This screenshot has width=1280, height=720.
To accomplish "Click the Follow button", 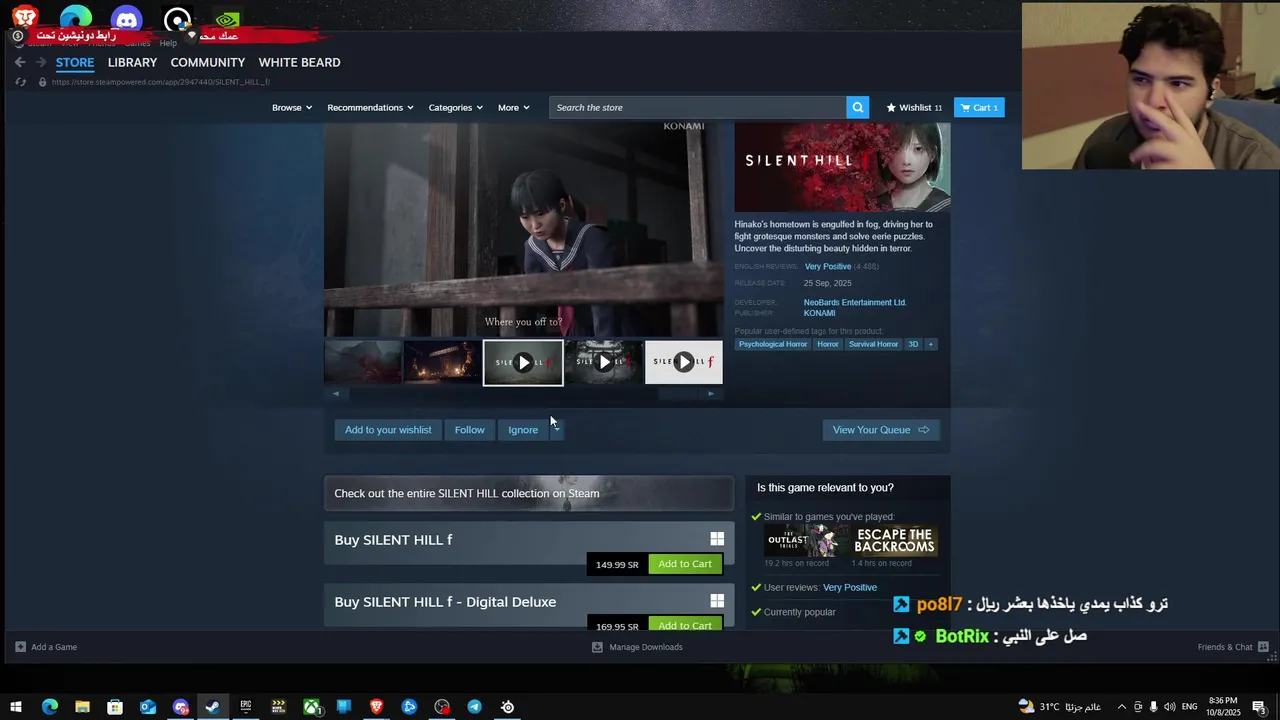I will coord(469,430).
